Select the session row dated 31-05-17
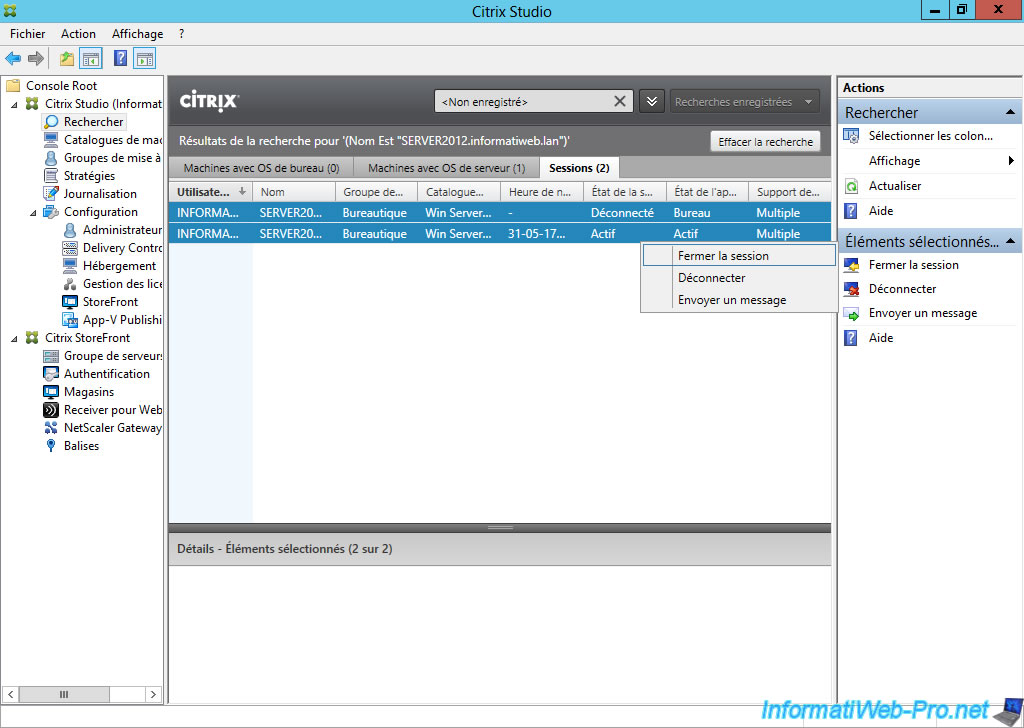 coord(500,234)
